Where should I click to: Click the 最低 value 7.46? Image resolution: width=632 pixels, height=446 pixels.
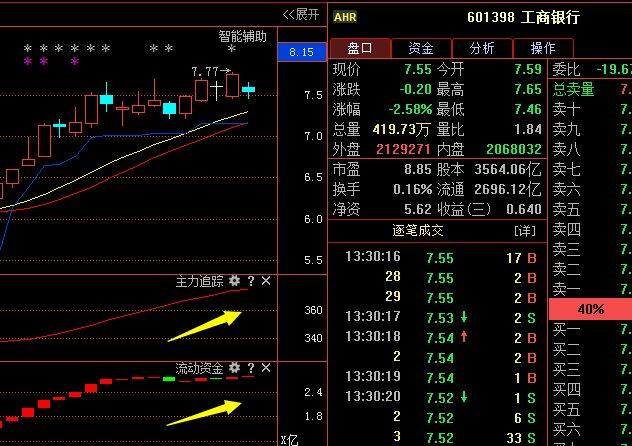click(528, 109)
